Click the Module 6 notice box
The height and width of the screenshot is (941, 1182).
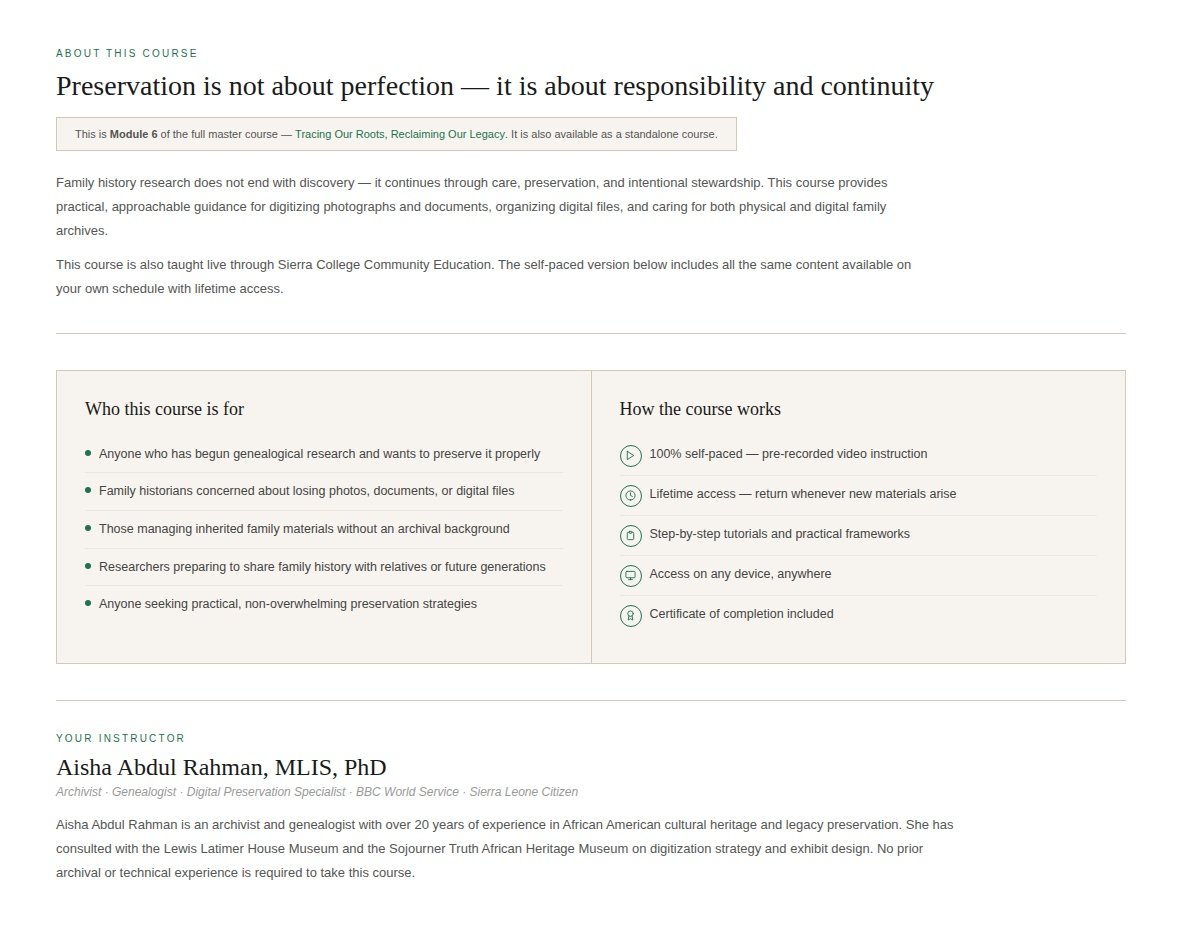coord(396,134)
